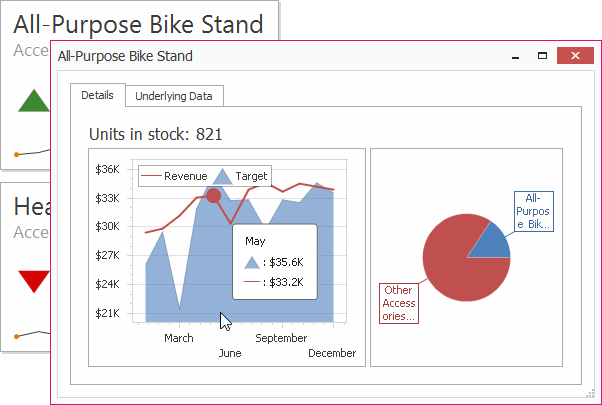Click the green up triangle indicator
The image size is (602, 405).
click(x=33, y=100)
